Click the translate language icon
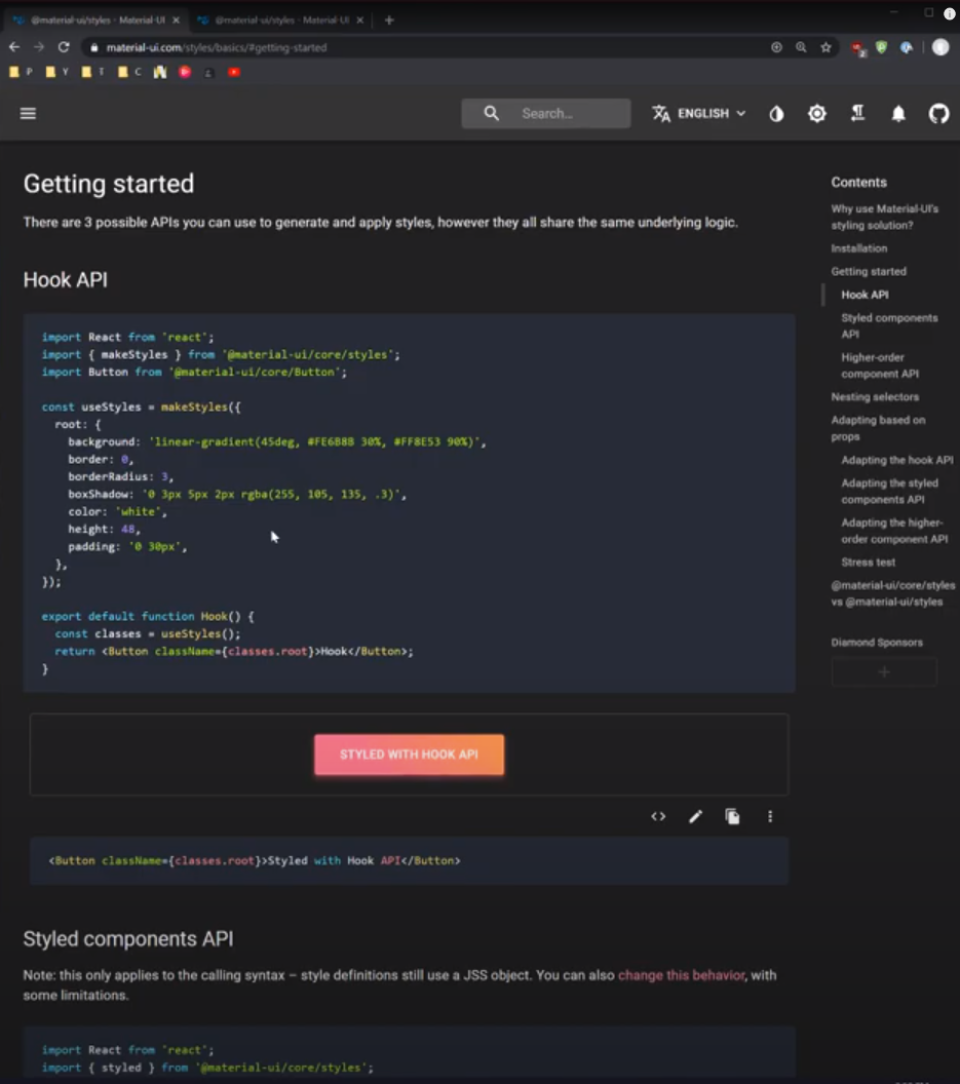Viewport: 960px width, 1084px height. tap(661, 113)
